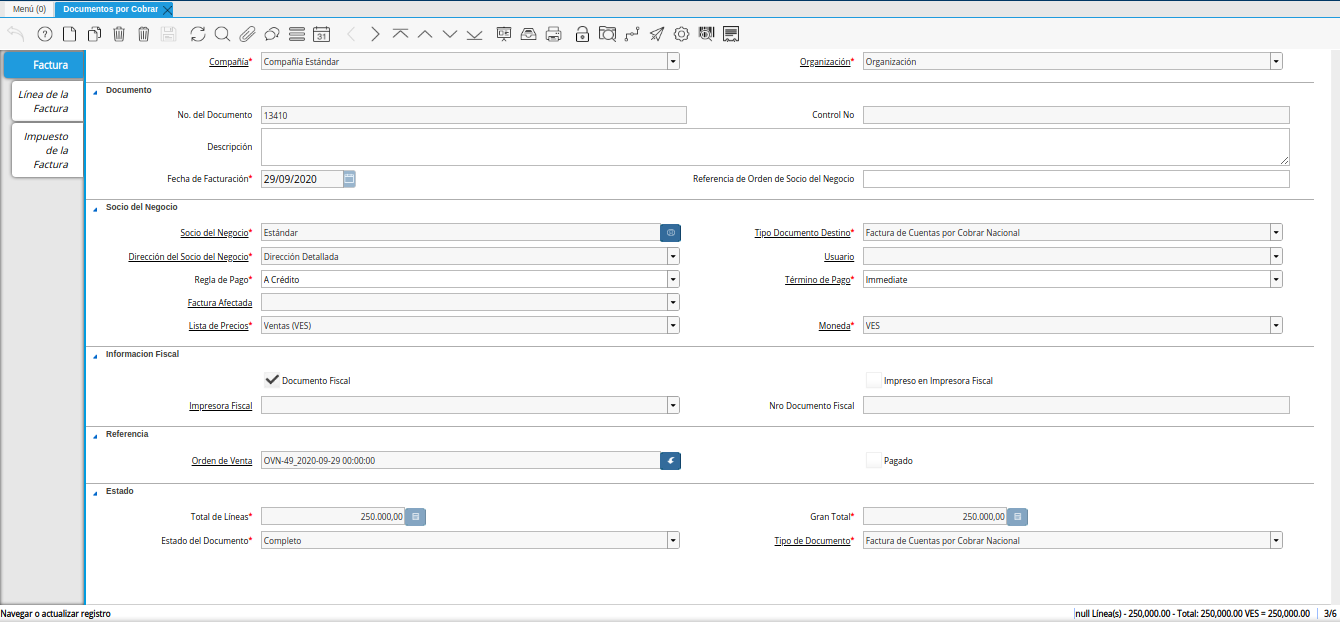Open the record search magnifier icon
Screen dimensions: 1340x622
[222, 34]
